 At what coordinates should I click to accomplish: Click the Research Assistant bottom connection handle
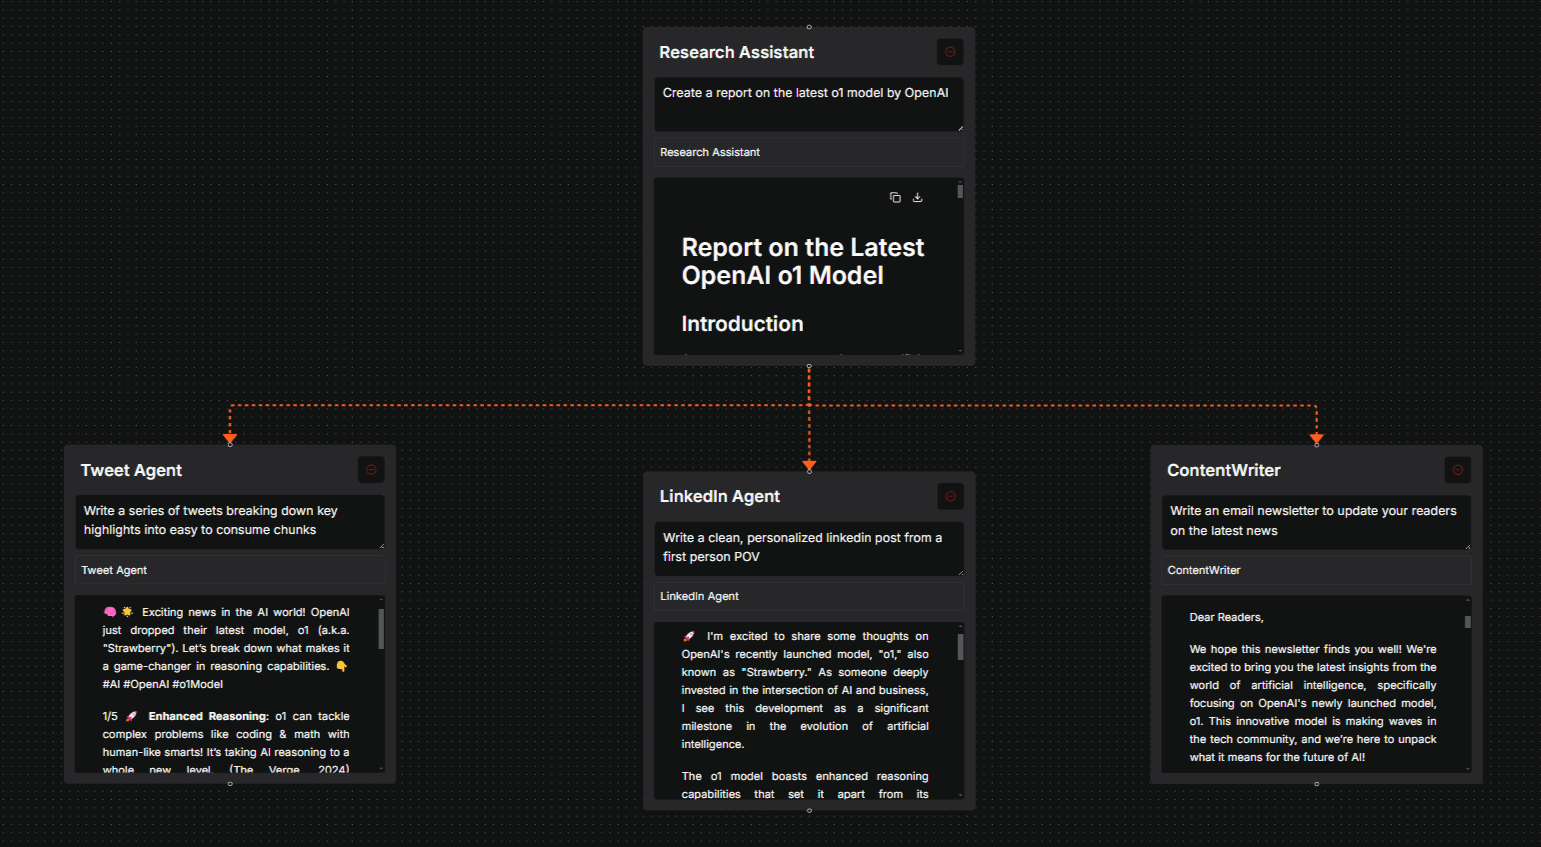pos(809,366)
